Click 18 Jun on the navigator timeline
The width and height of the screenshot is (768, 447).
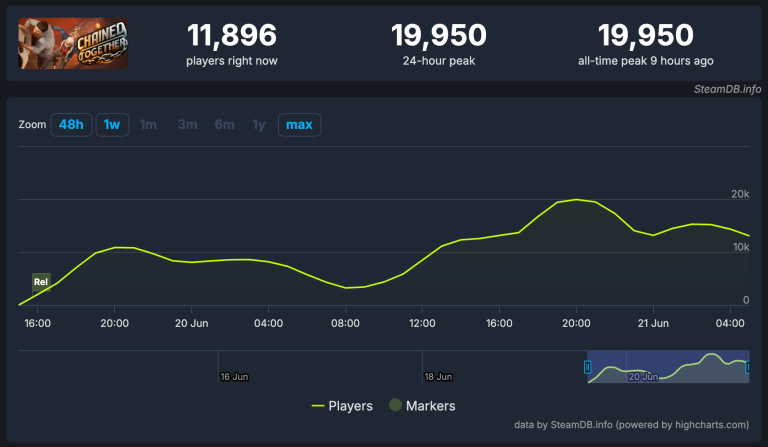pos(438,377)
